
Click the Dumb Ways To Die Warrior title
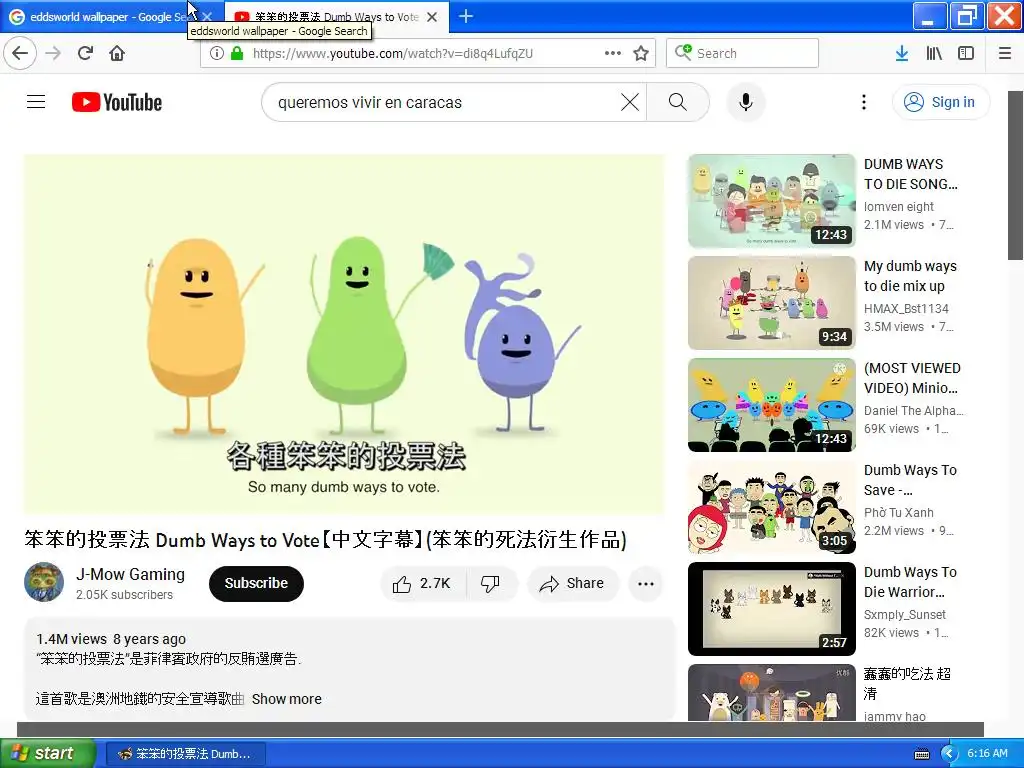click(910, 582)
